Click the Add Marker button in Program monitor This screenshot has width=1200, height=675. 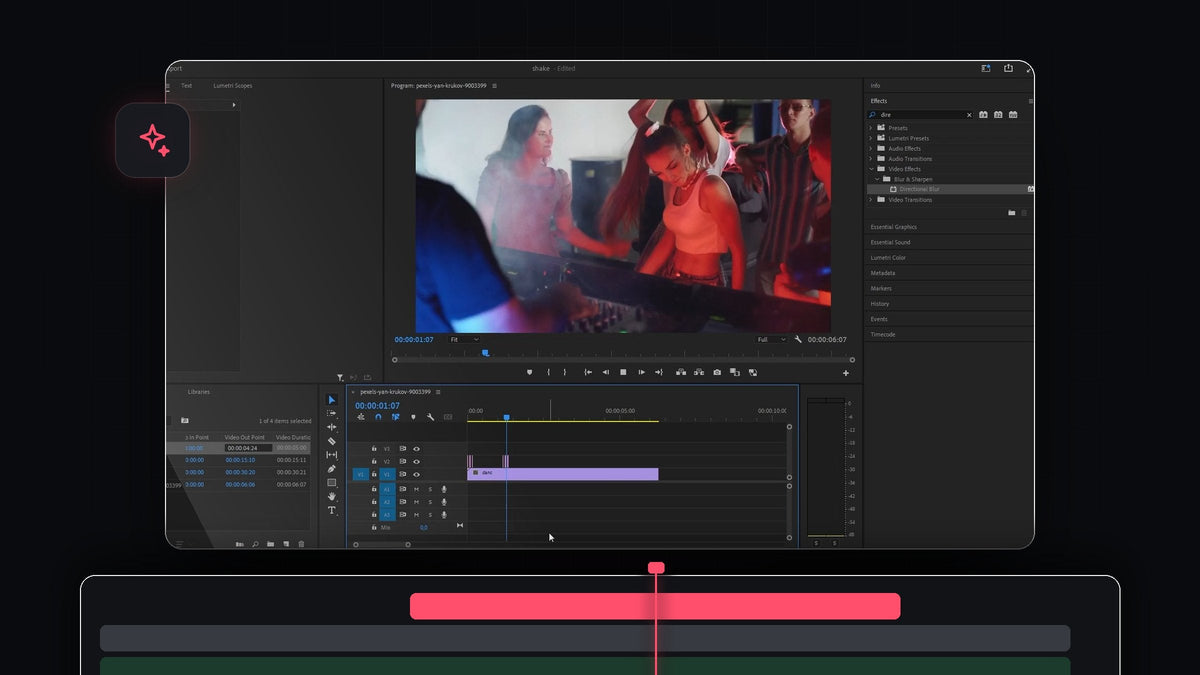click(x=530, y=372)
